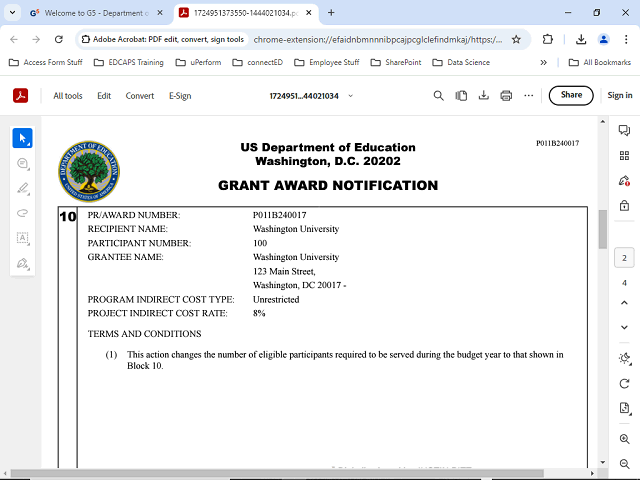
Task: Open the comments panel on the right
Action: click(624, 130)
